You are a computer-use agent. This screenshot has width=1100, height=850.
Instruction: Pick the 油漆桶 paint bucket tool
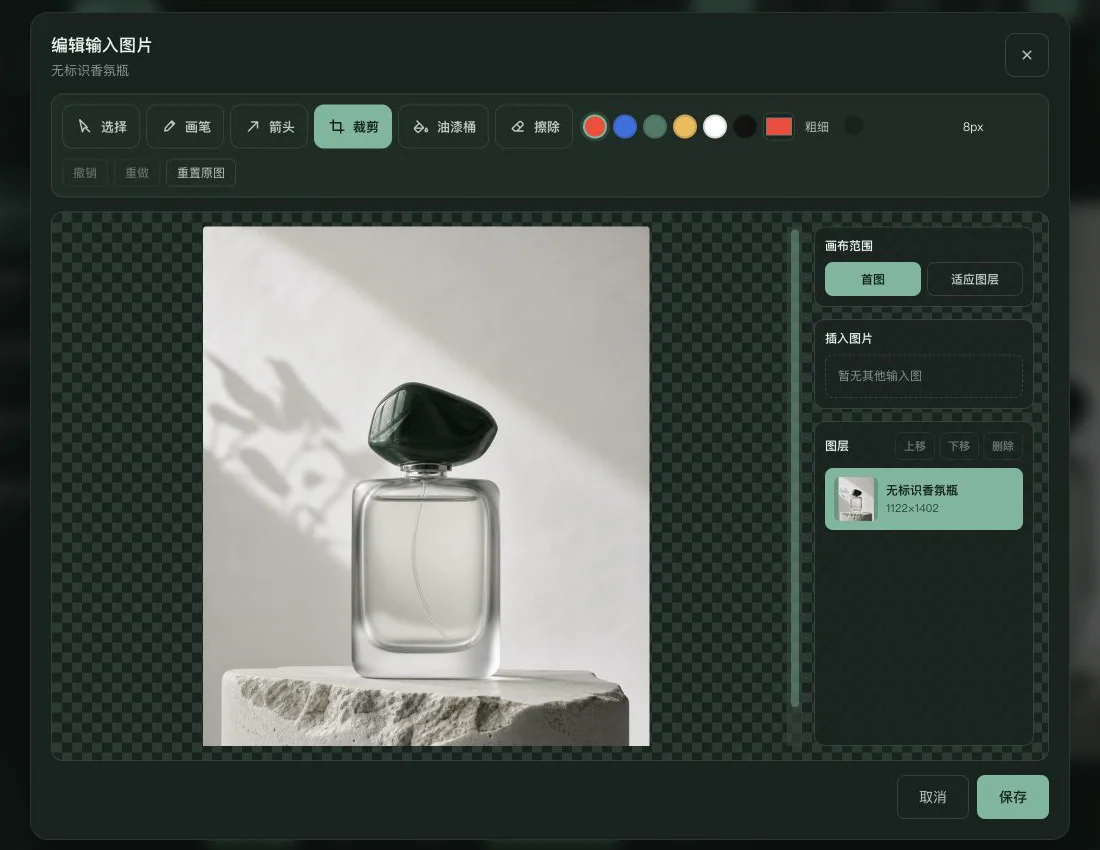[x=443, y=126]
